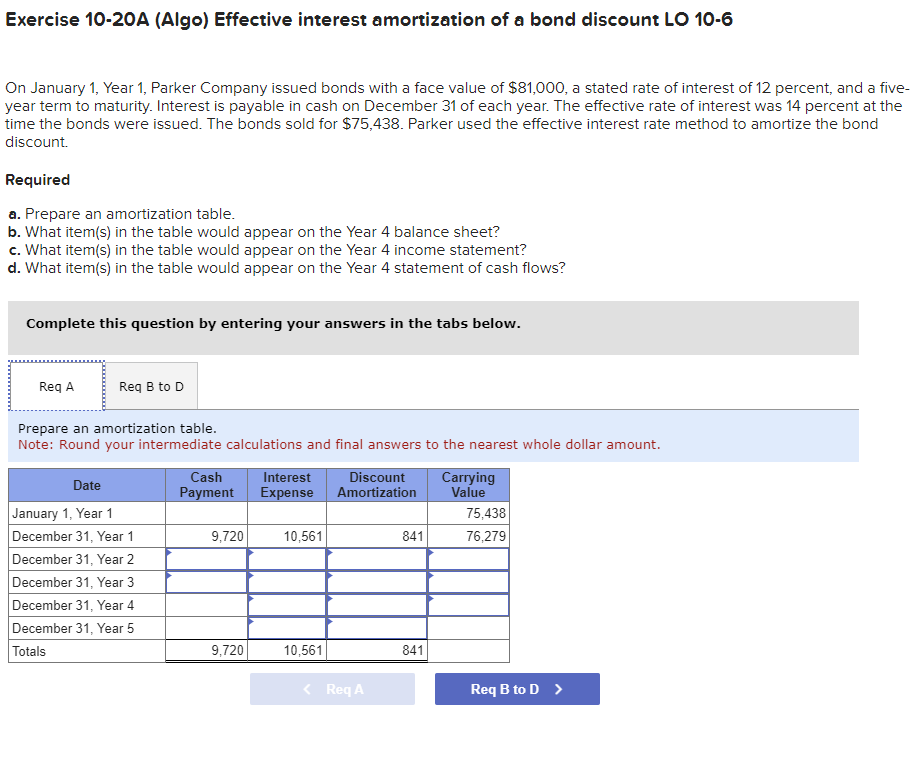
Task: Select the January 1, Year 1 row label
Action: click(x=60, y=513)
